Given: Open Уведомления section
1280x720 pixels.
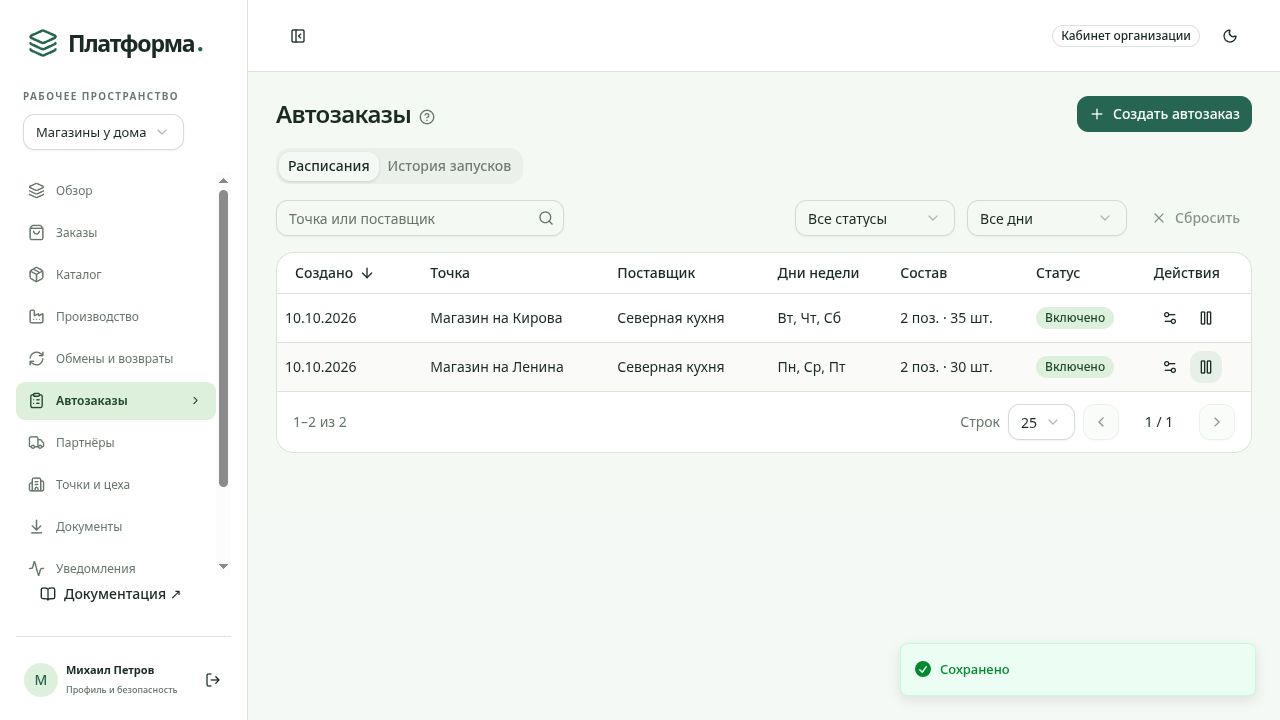Looking at the screenshot, I should point(116,568).
